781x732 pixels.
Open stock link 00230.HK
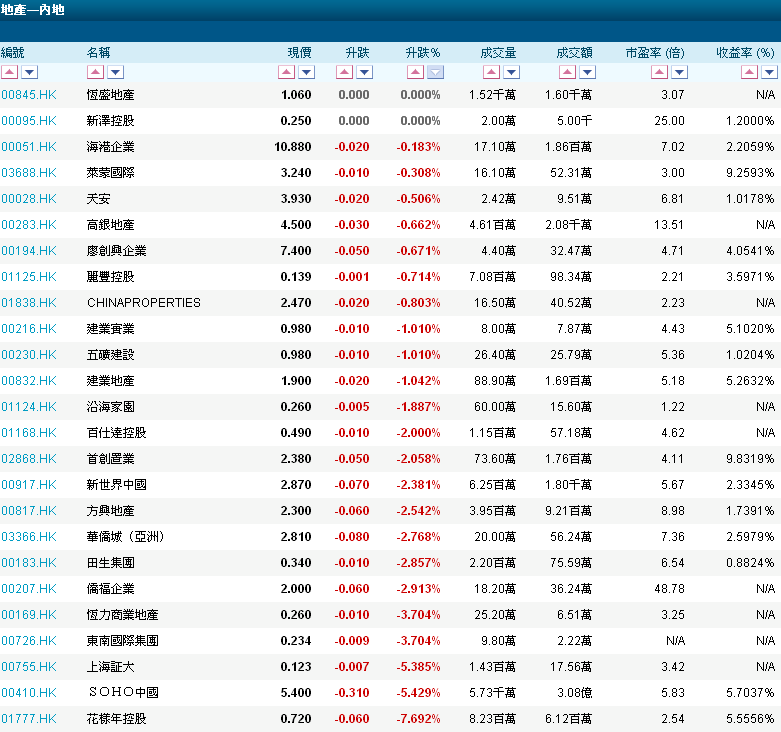tap(29, 355)
